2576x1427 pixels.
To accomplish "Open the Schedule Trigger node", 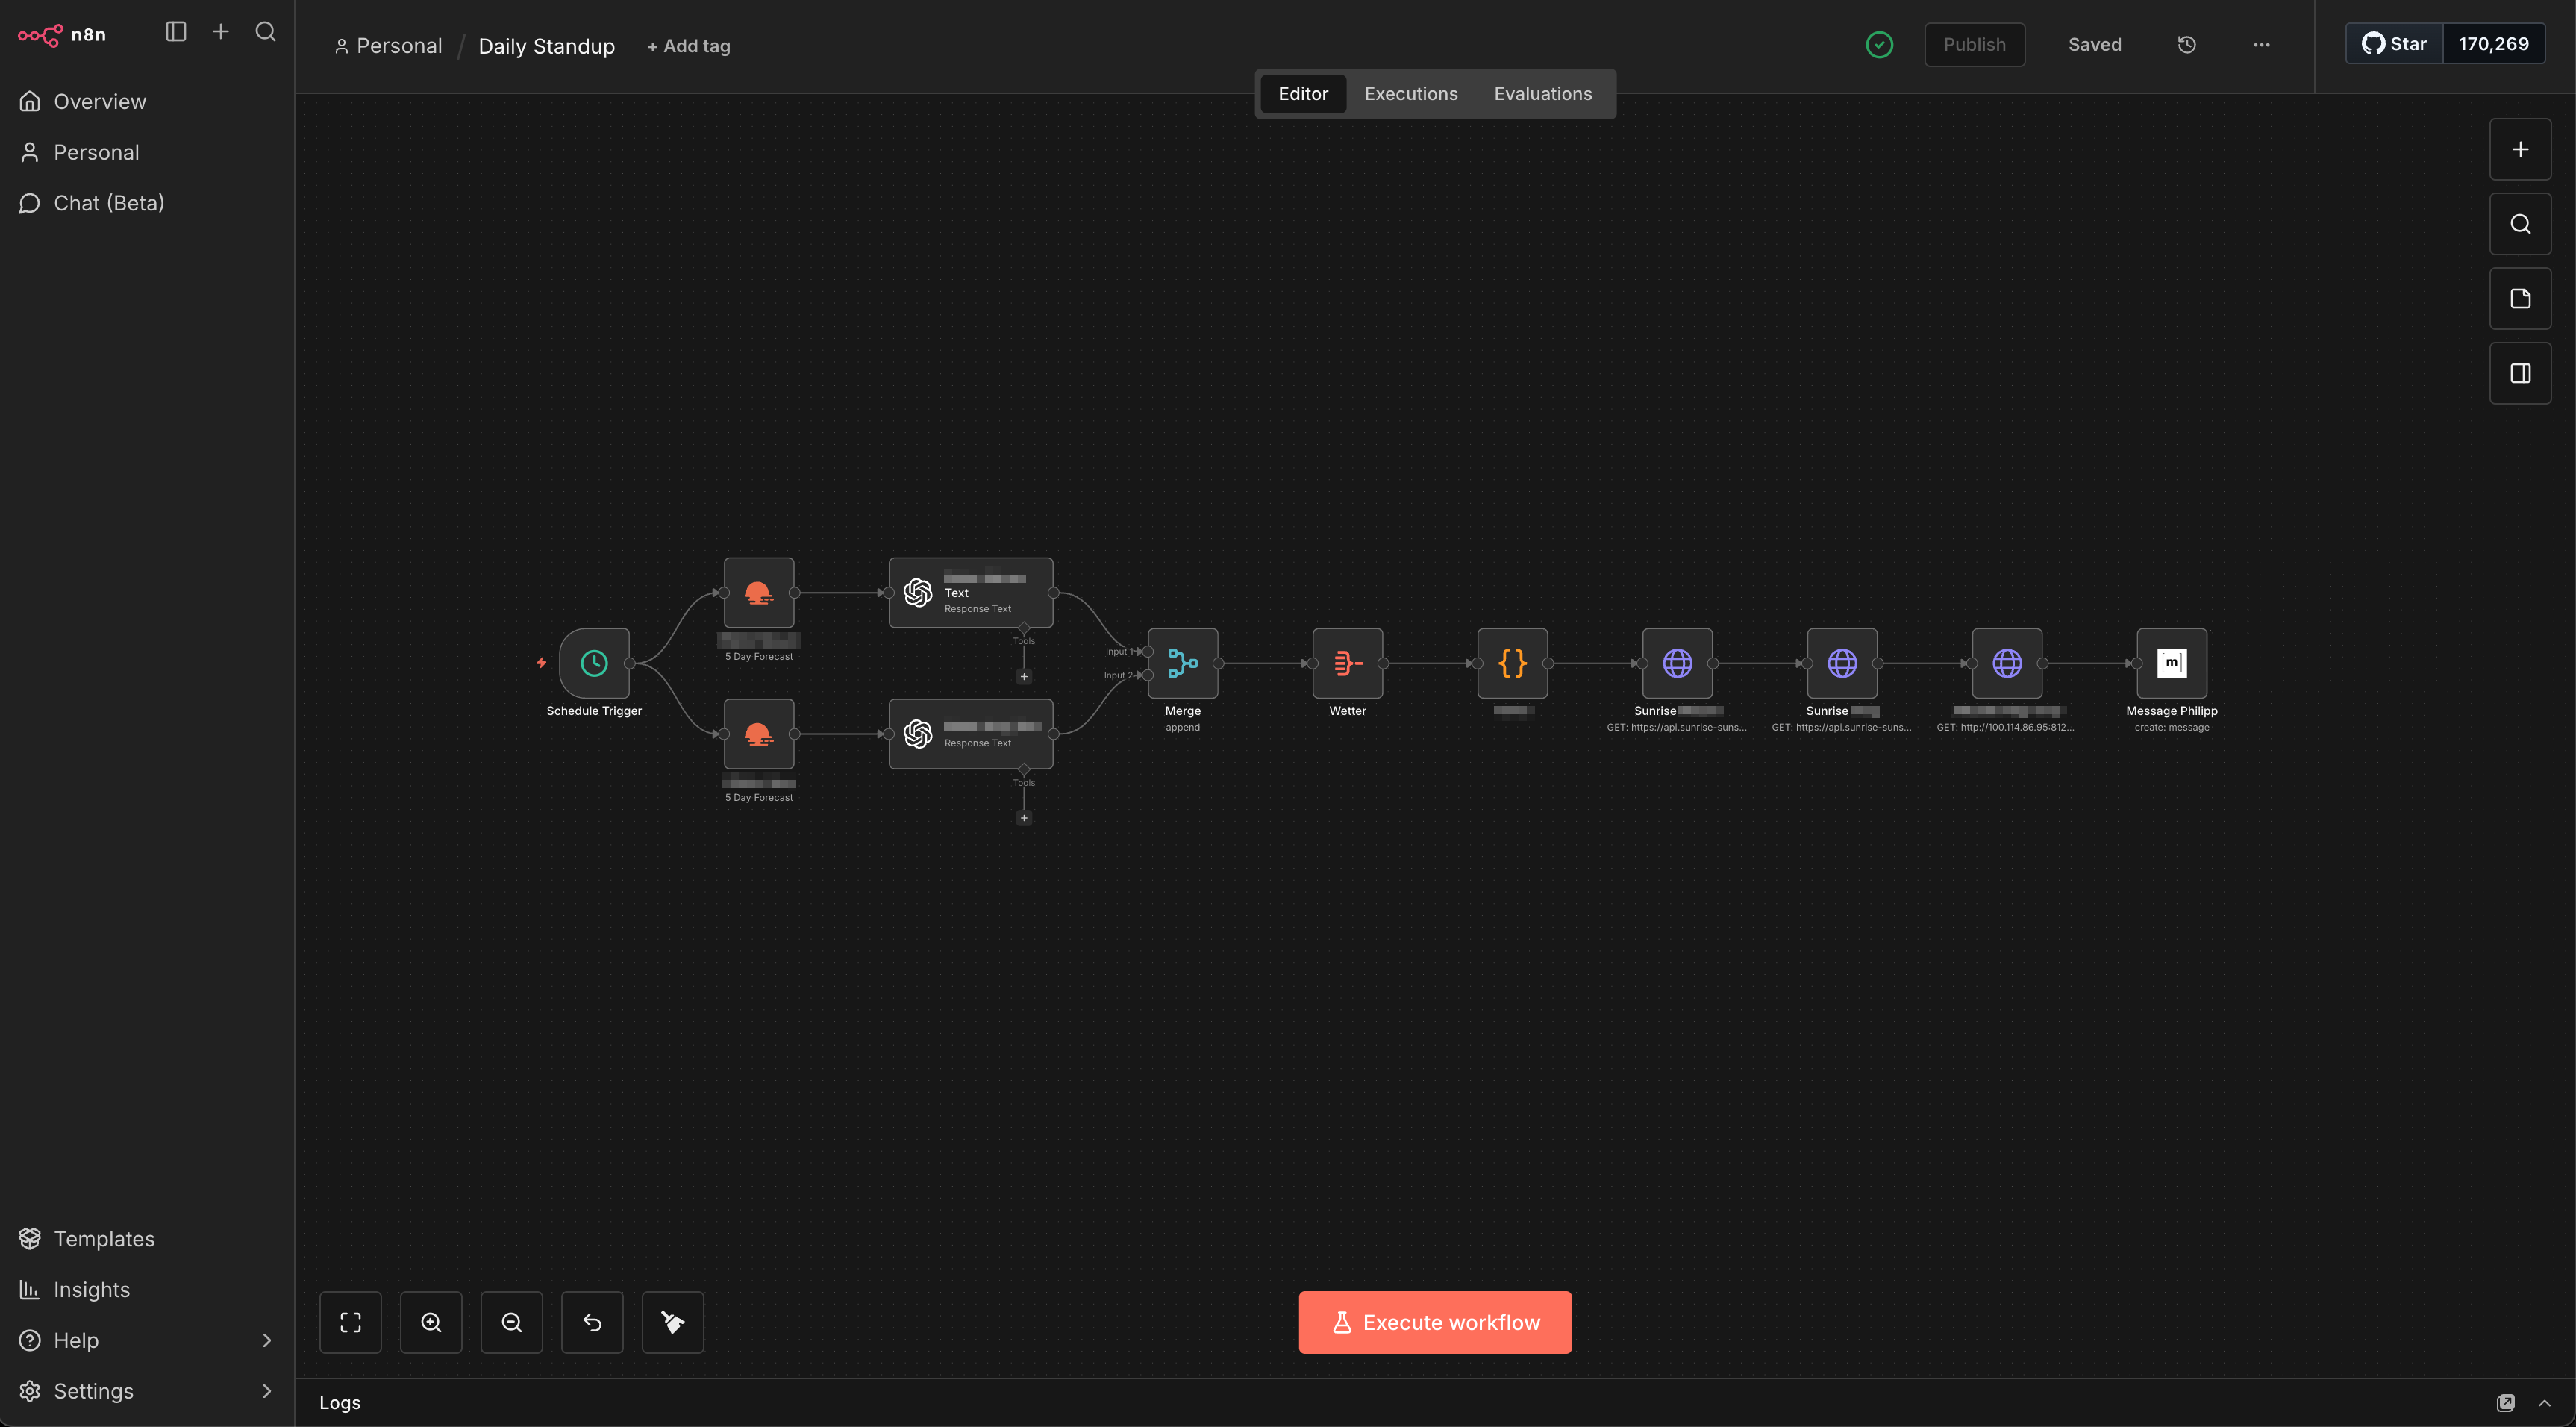I will (594, 663).
